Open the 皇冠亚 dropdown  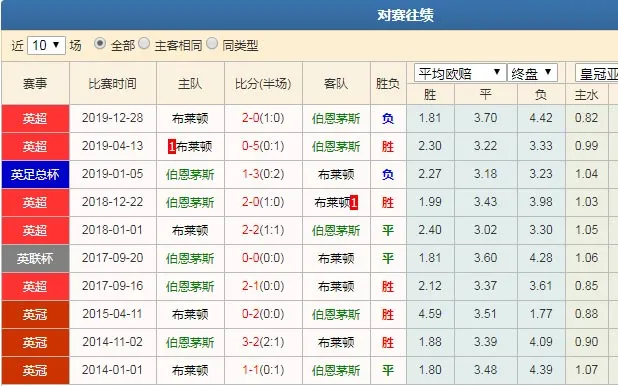pyautogui.click(x=596, y=74)
